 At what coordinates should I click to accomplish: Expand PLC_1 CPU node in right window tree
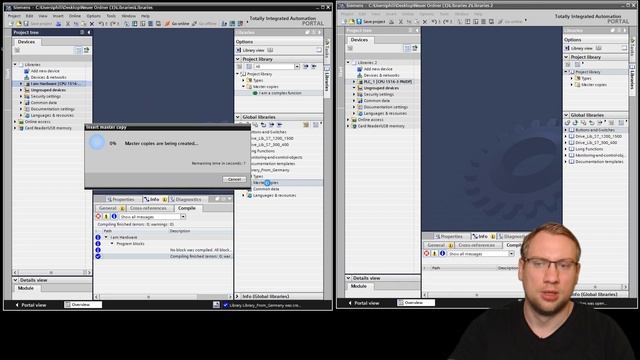pos(354,82)
